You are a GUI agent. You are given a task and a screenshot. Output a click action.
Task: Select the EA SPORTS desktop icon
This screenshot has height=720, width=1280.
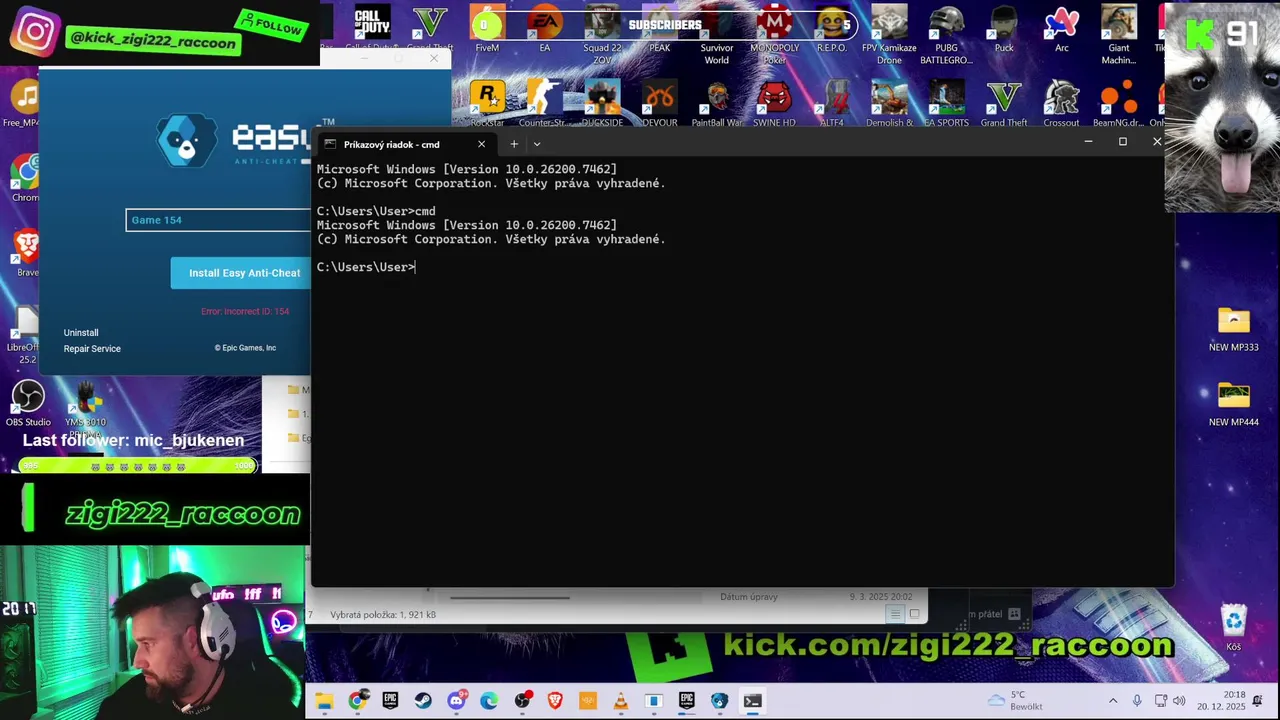tap(946, 103)
